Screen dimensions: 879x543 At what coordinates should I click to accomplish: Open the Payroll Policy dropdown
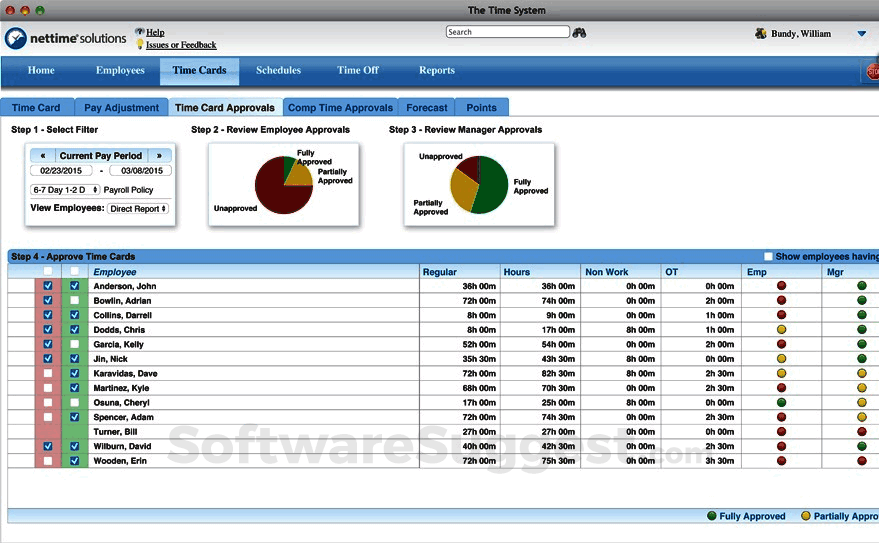click(66, 189)
